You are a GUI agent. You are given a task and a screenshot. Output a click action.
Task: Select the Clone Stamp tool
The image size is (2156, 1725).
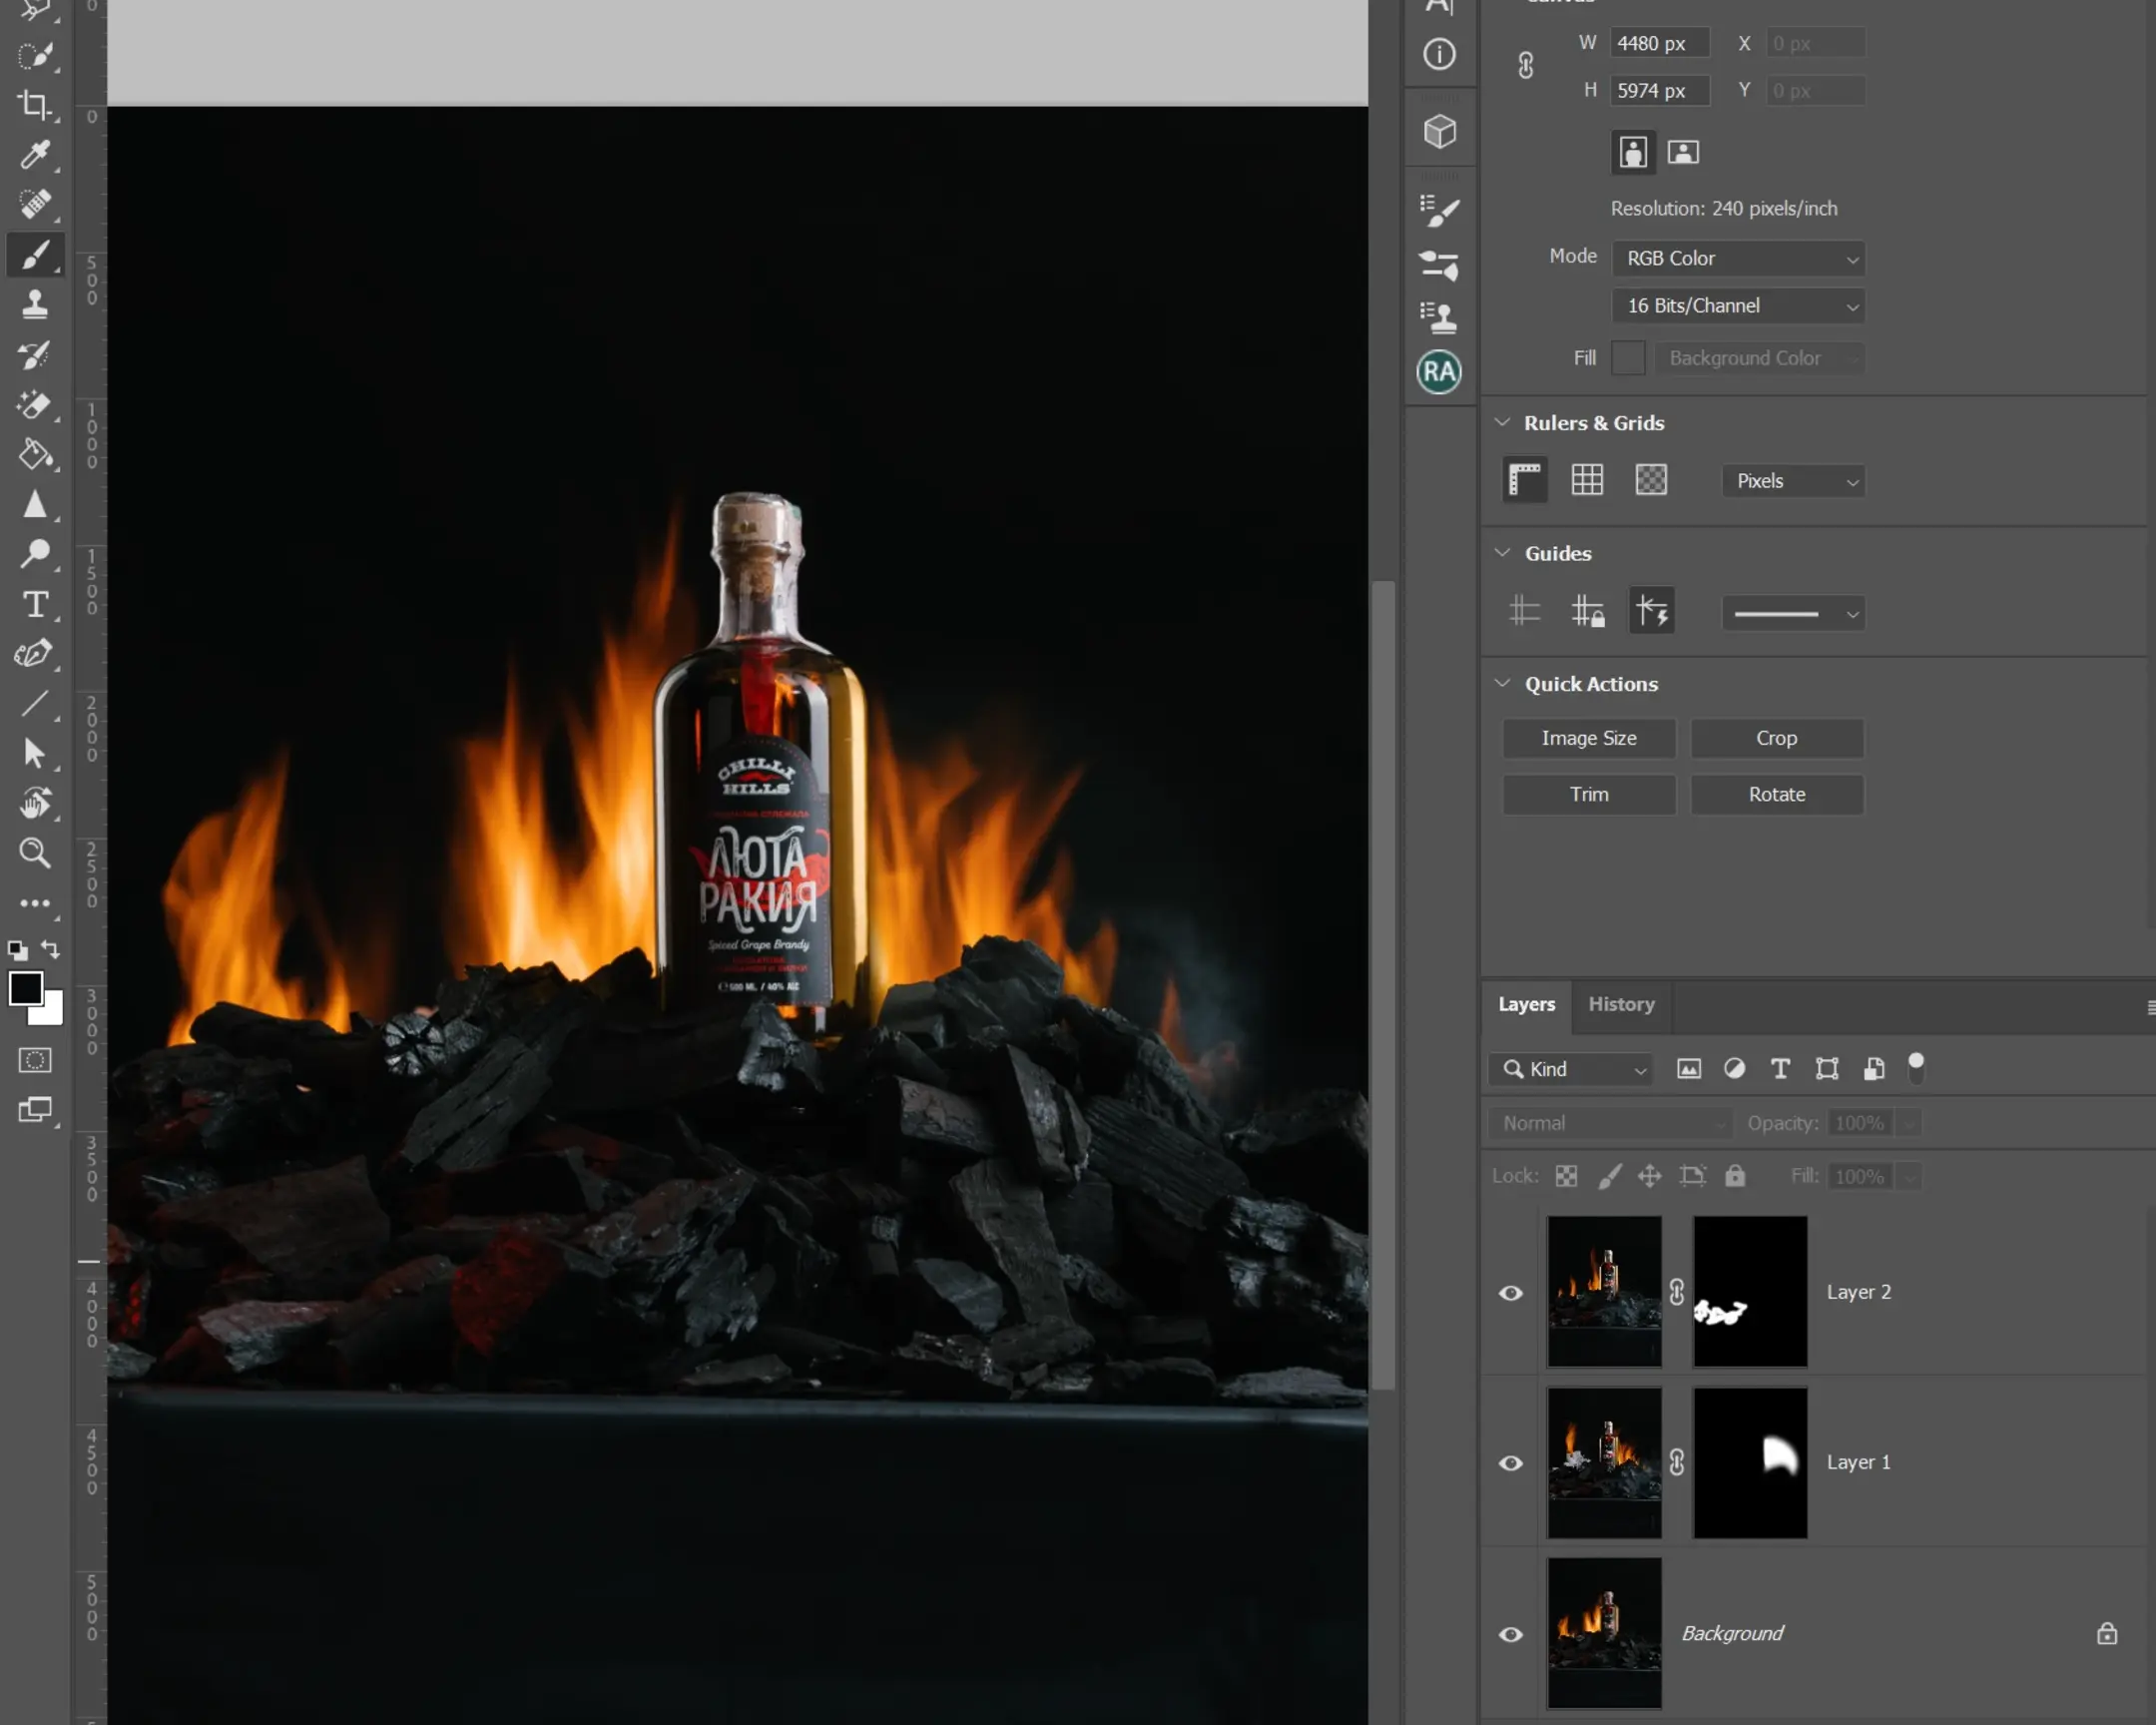tap(36, 305)
